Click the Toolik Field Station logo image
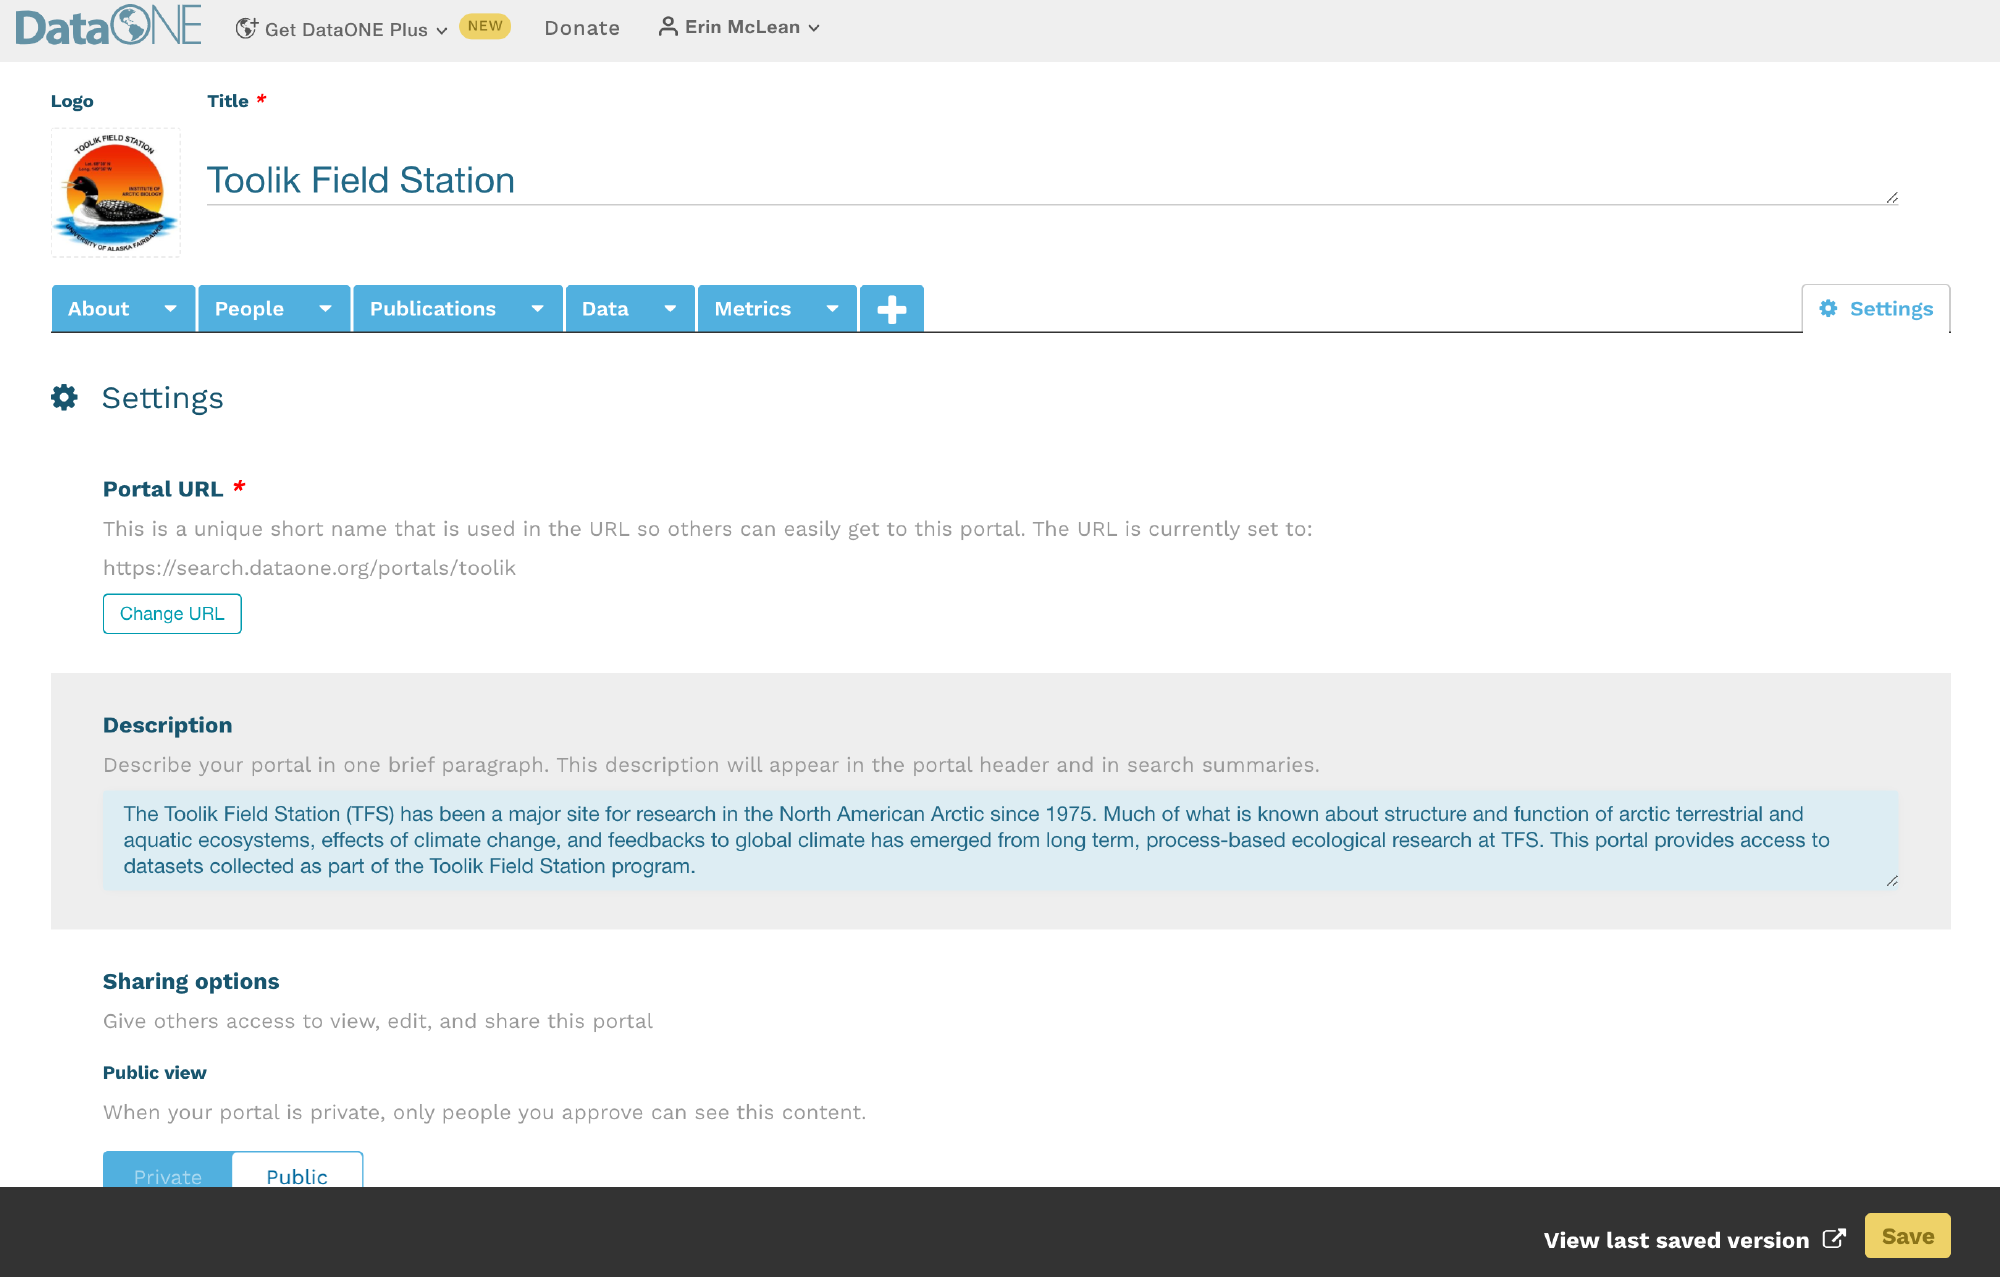Image resolution: width=2000 pixels, height=1277 pixels. (x=116, y=193)
